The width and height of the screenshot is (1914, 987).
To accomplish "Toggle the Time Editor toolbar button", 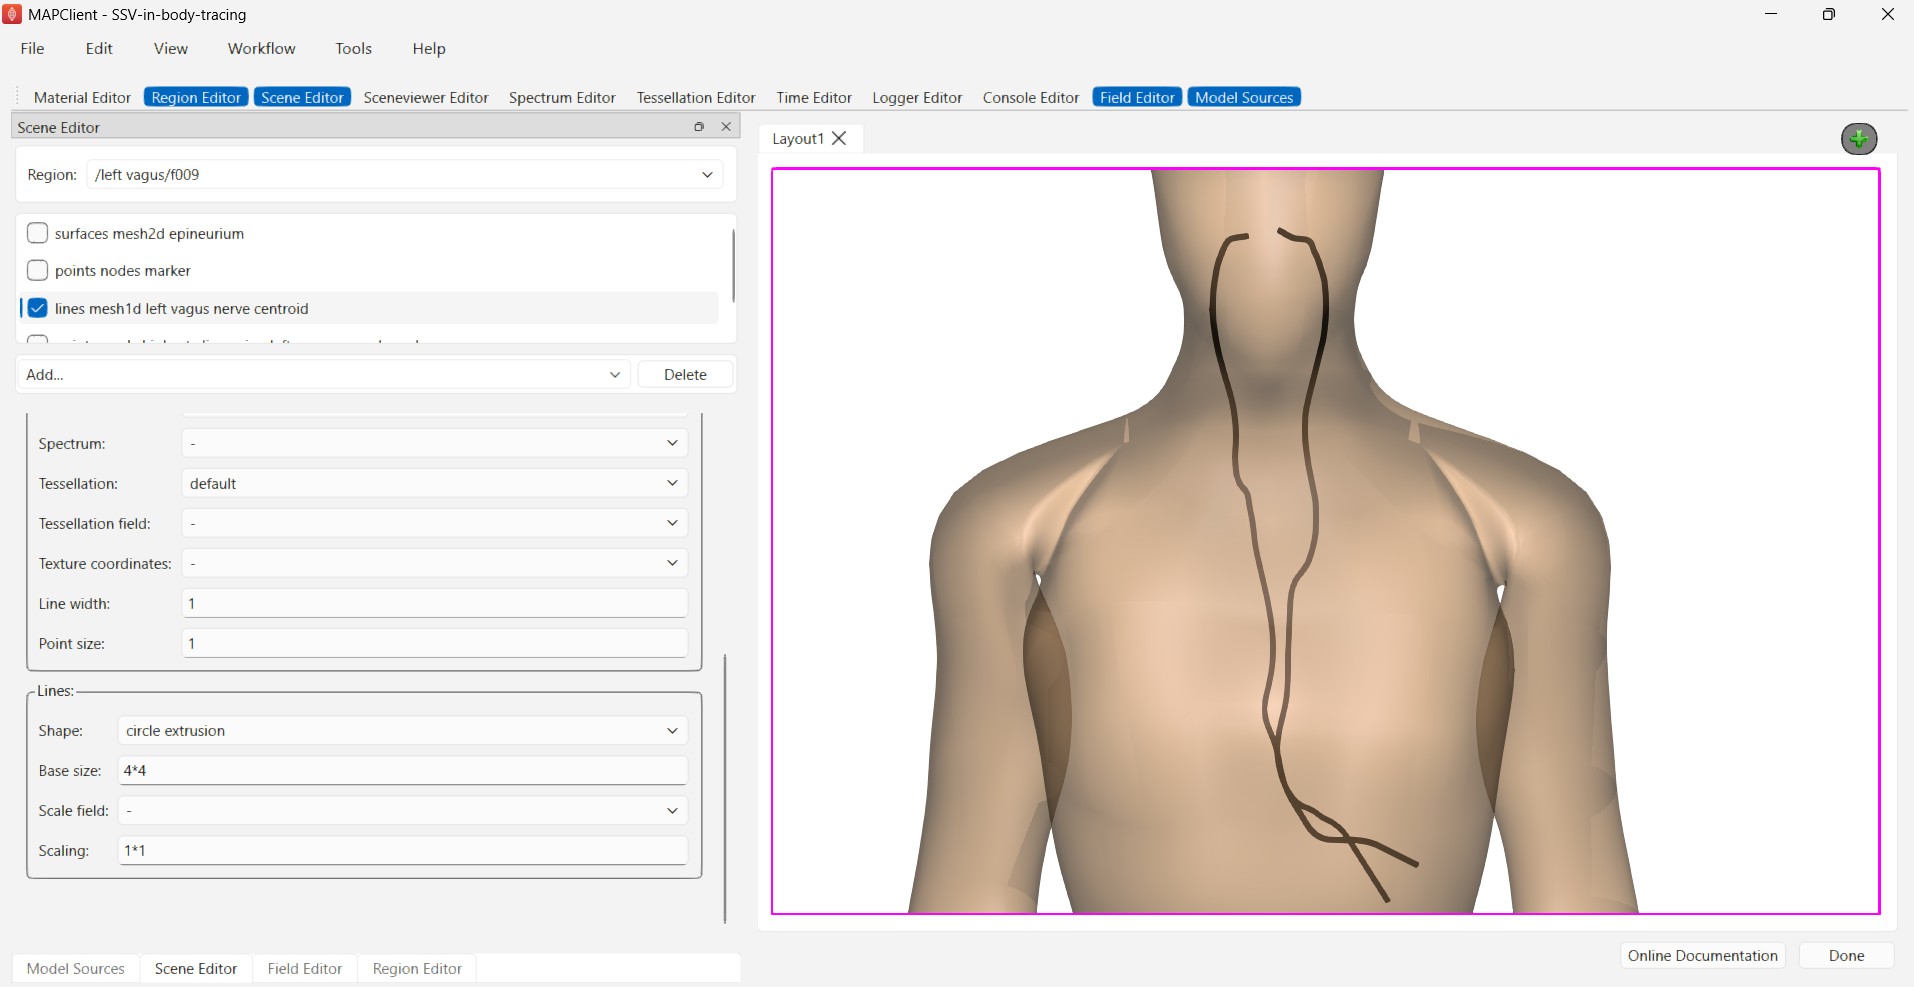I will tap(814, 97).
